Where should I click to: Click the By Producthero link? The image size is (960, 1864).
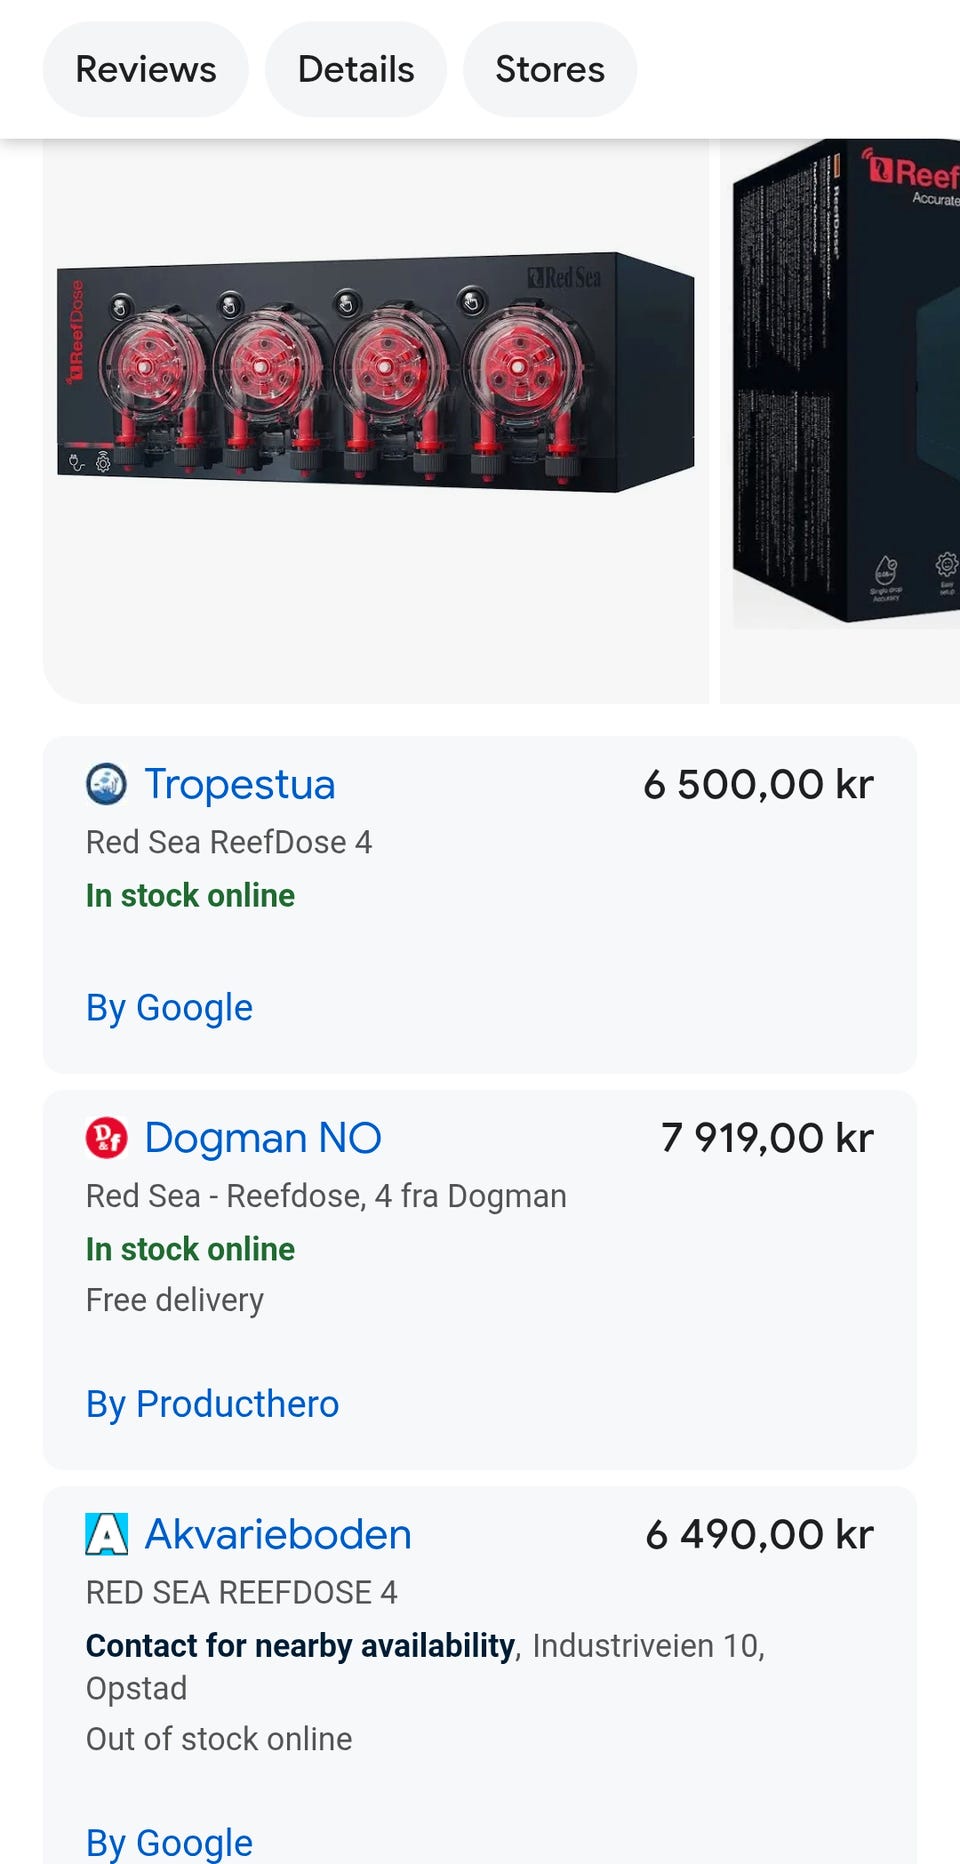coord(212,1404)
